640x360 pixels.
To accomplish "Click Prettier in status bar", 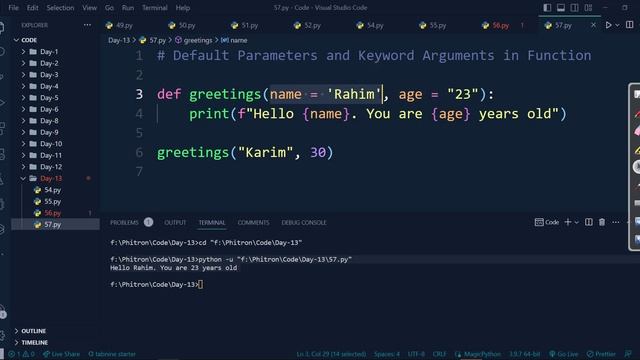I will point(601,354).
